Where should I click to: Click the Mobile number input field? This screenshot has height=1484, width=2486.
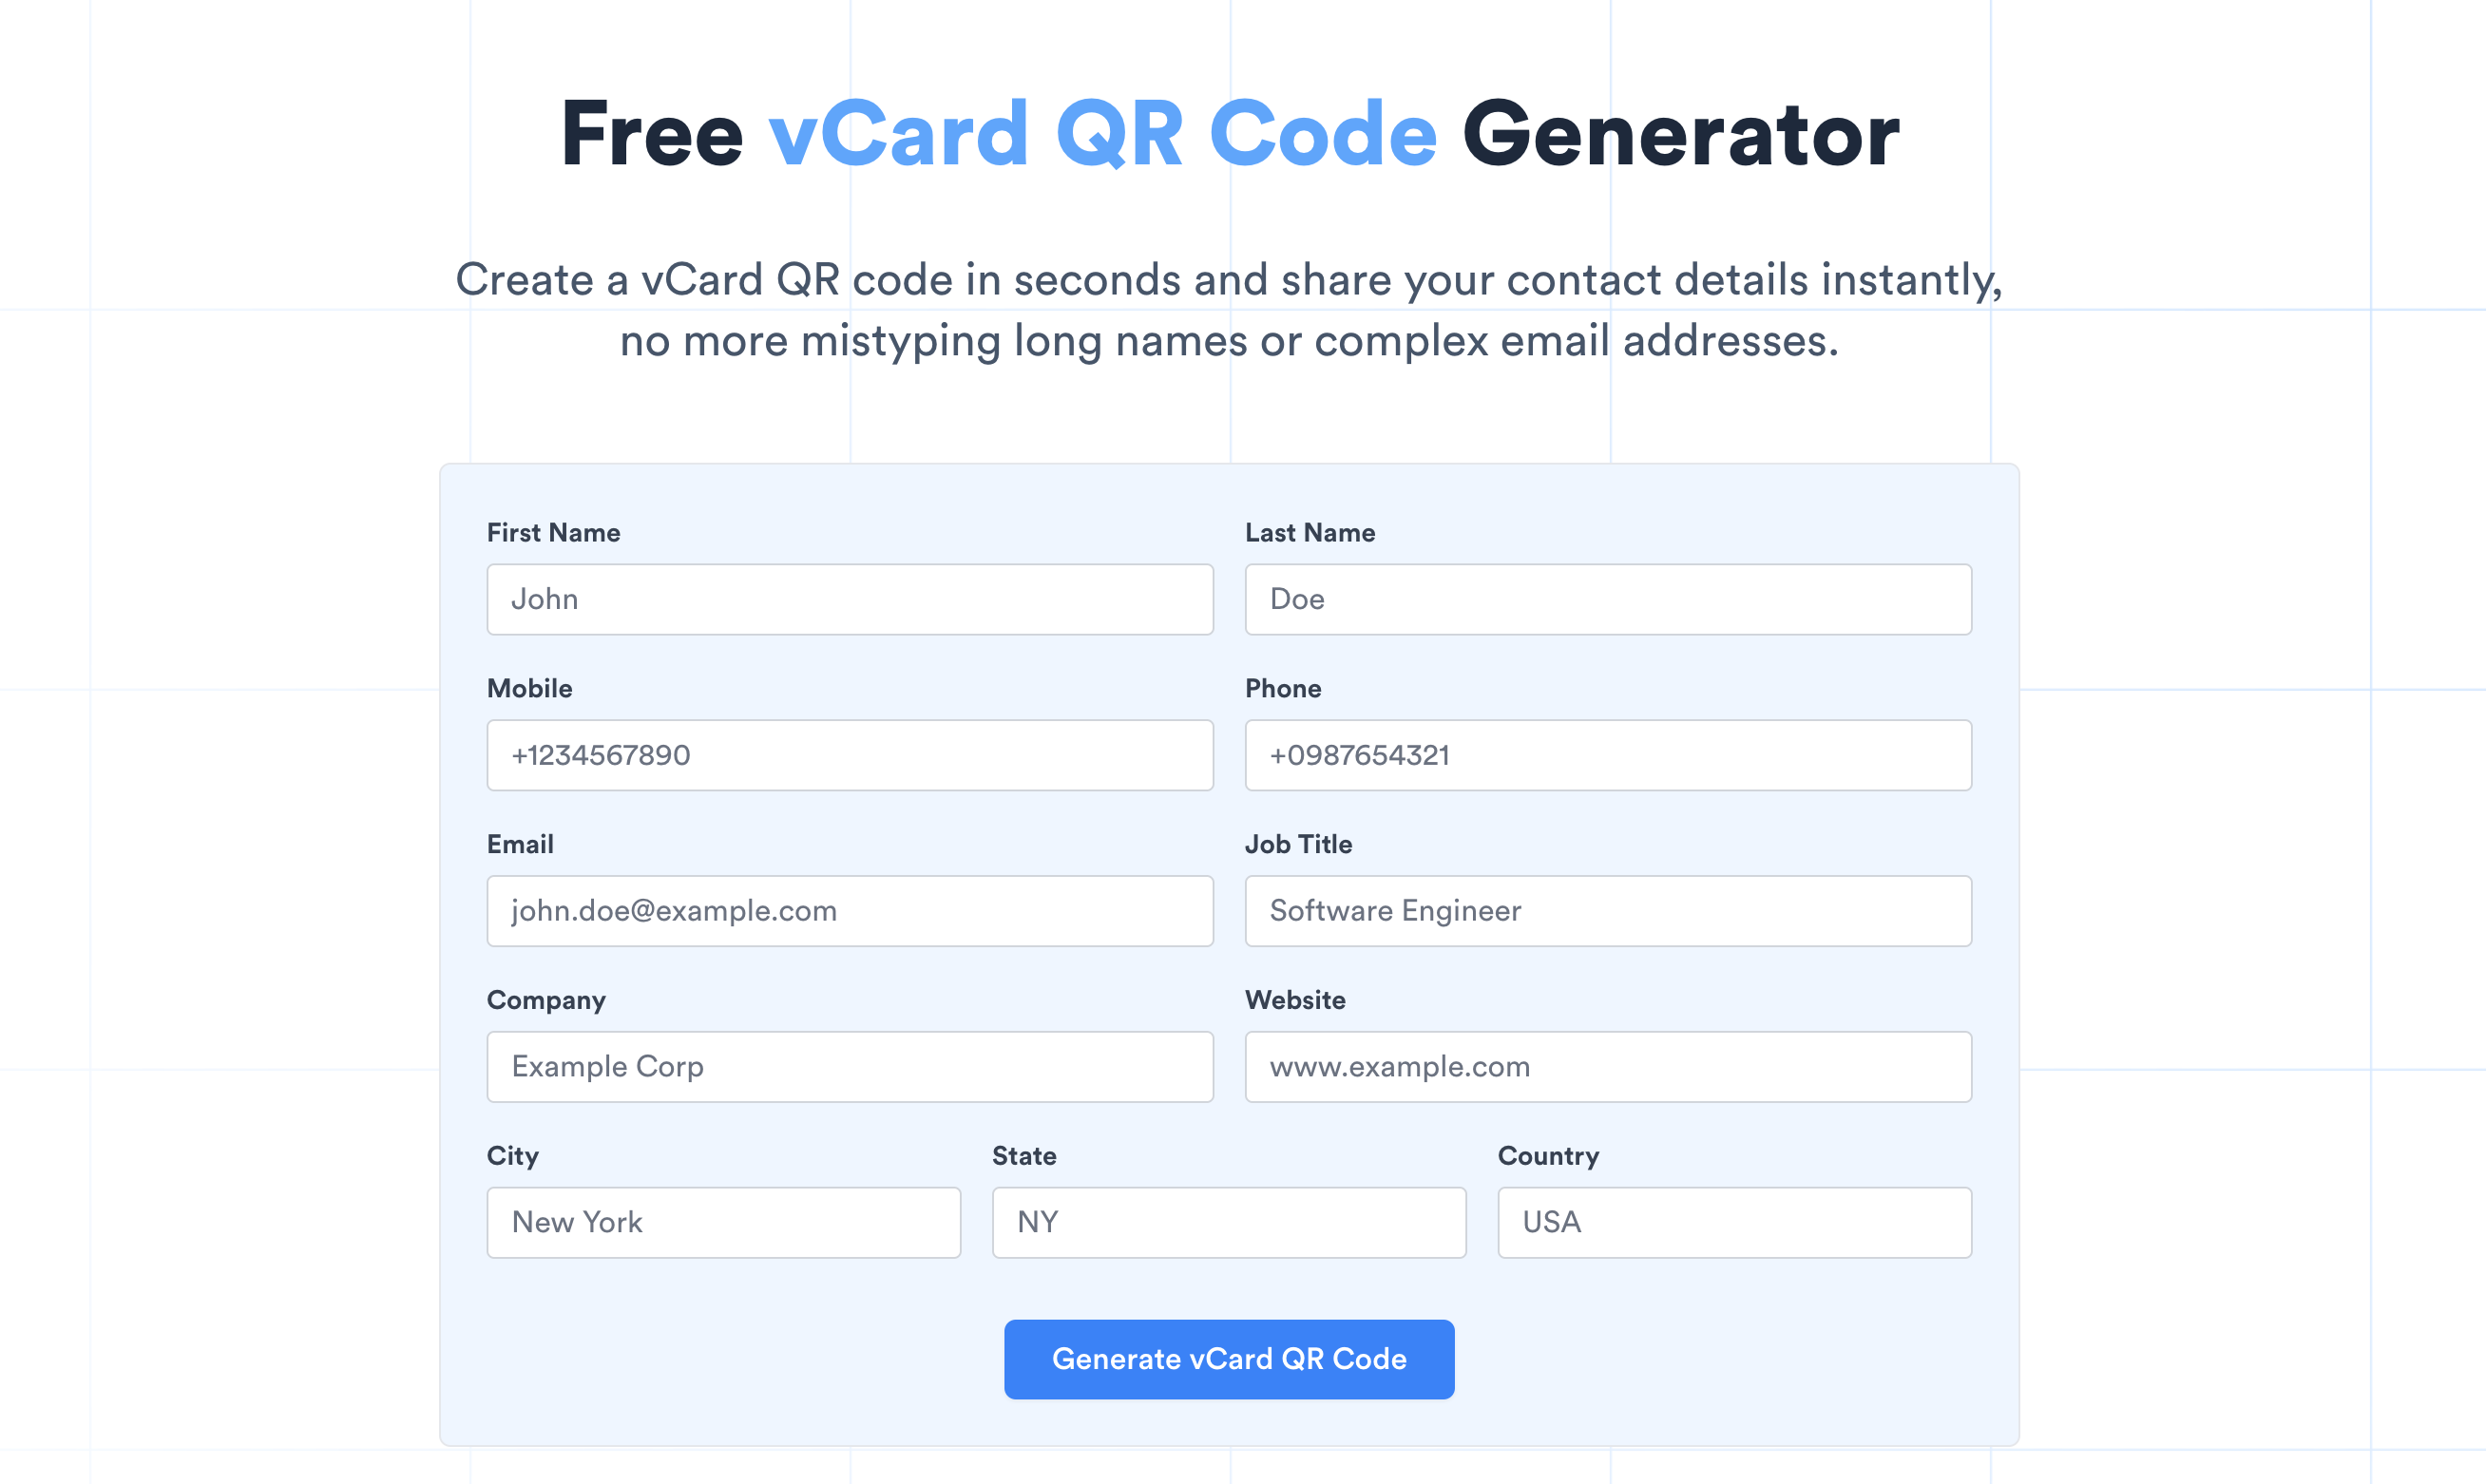point(850,754)
